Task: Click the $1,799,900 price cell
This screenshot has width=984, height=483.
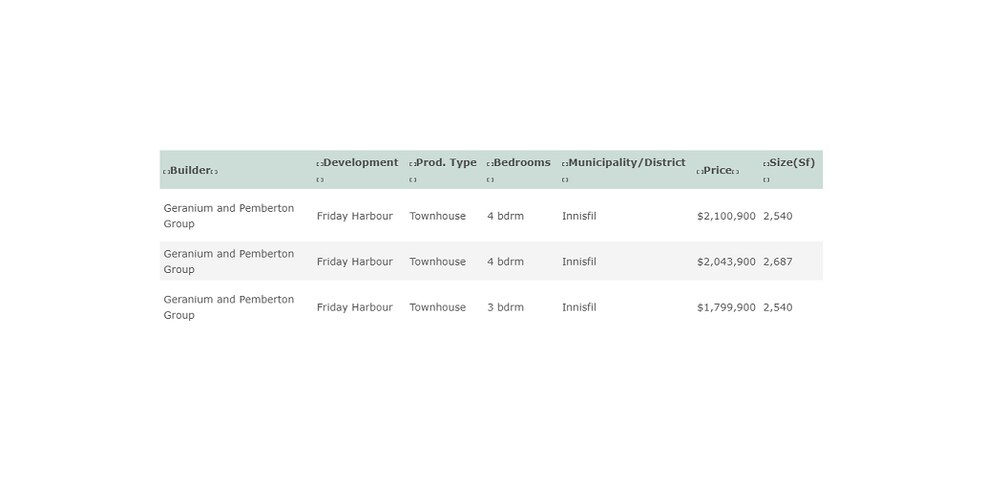Action: pos(725,308)
